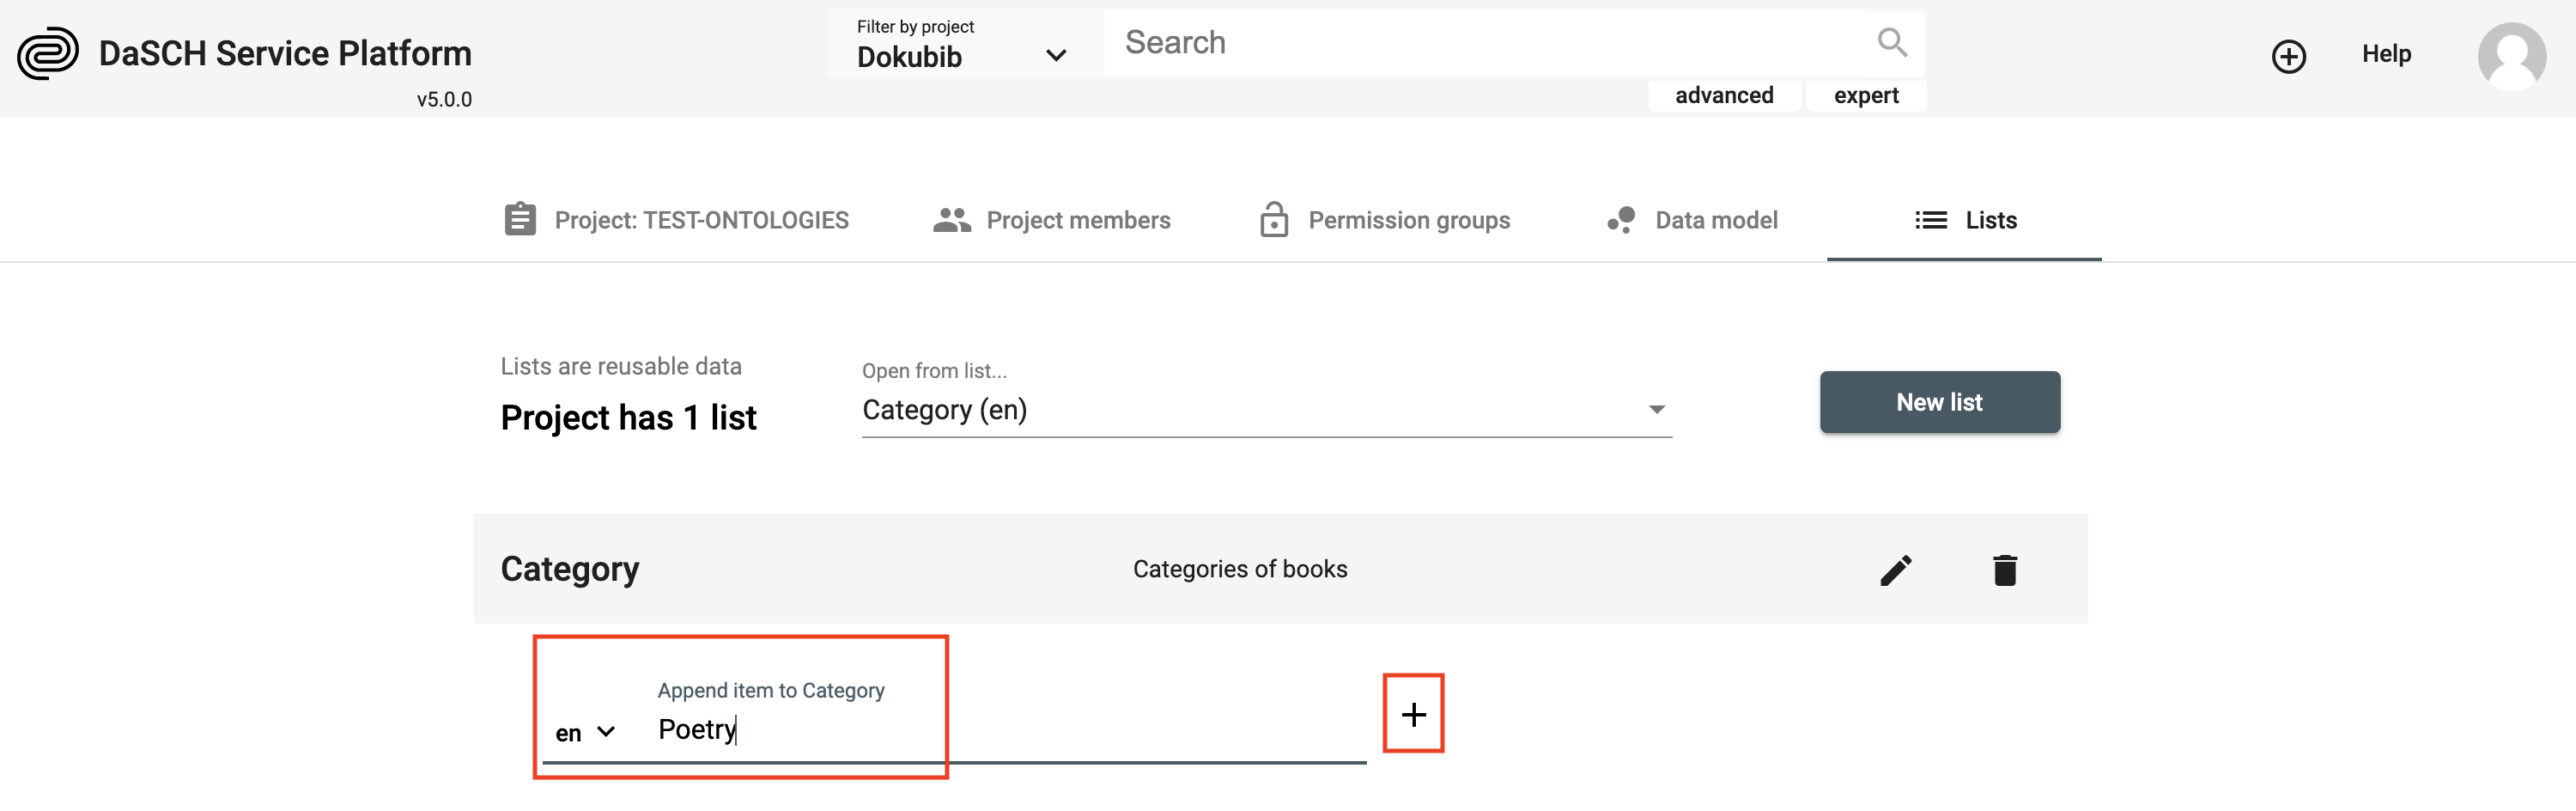Open the user avatar menu
Viewport: 2576px width, 811px height.
pos(2510,56)
